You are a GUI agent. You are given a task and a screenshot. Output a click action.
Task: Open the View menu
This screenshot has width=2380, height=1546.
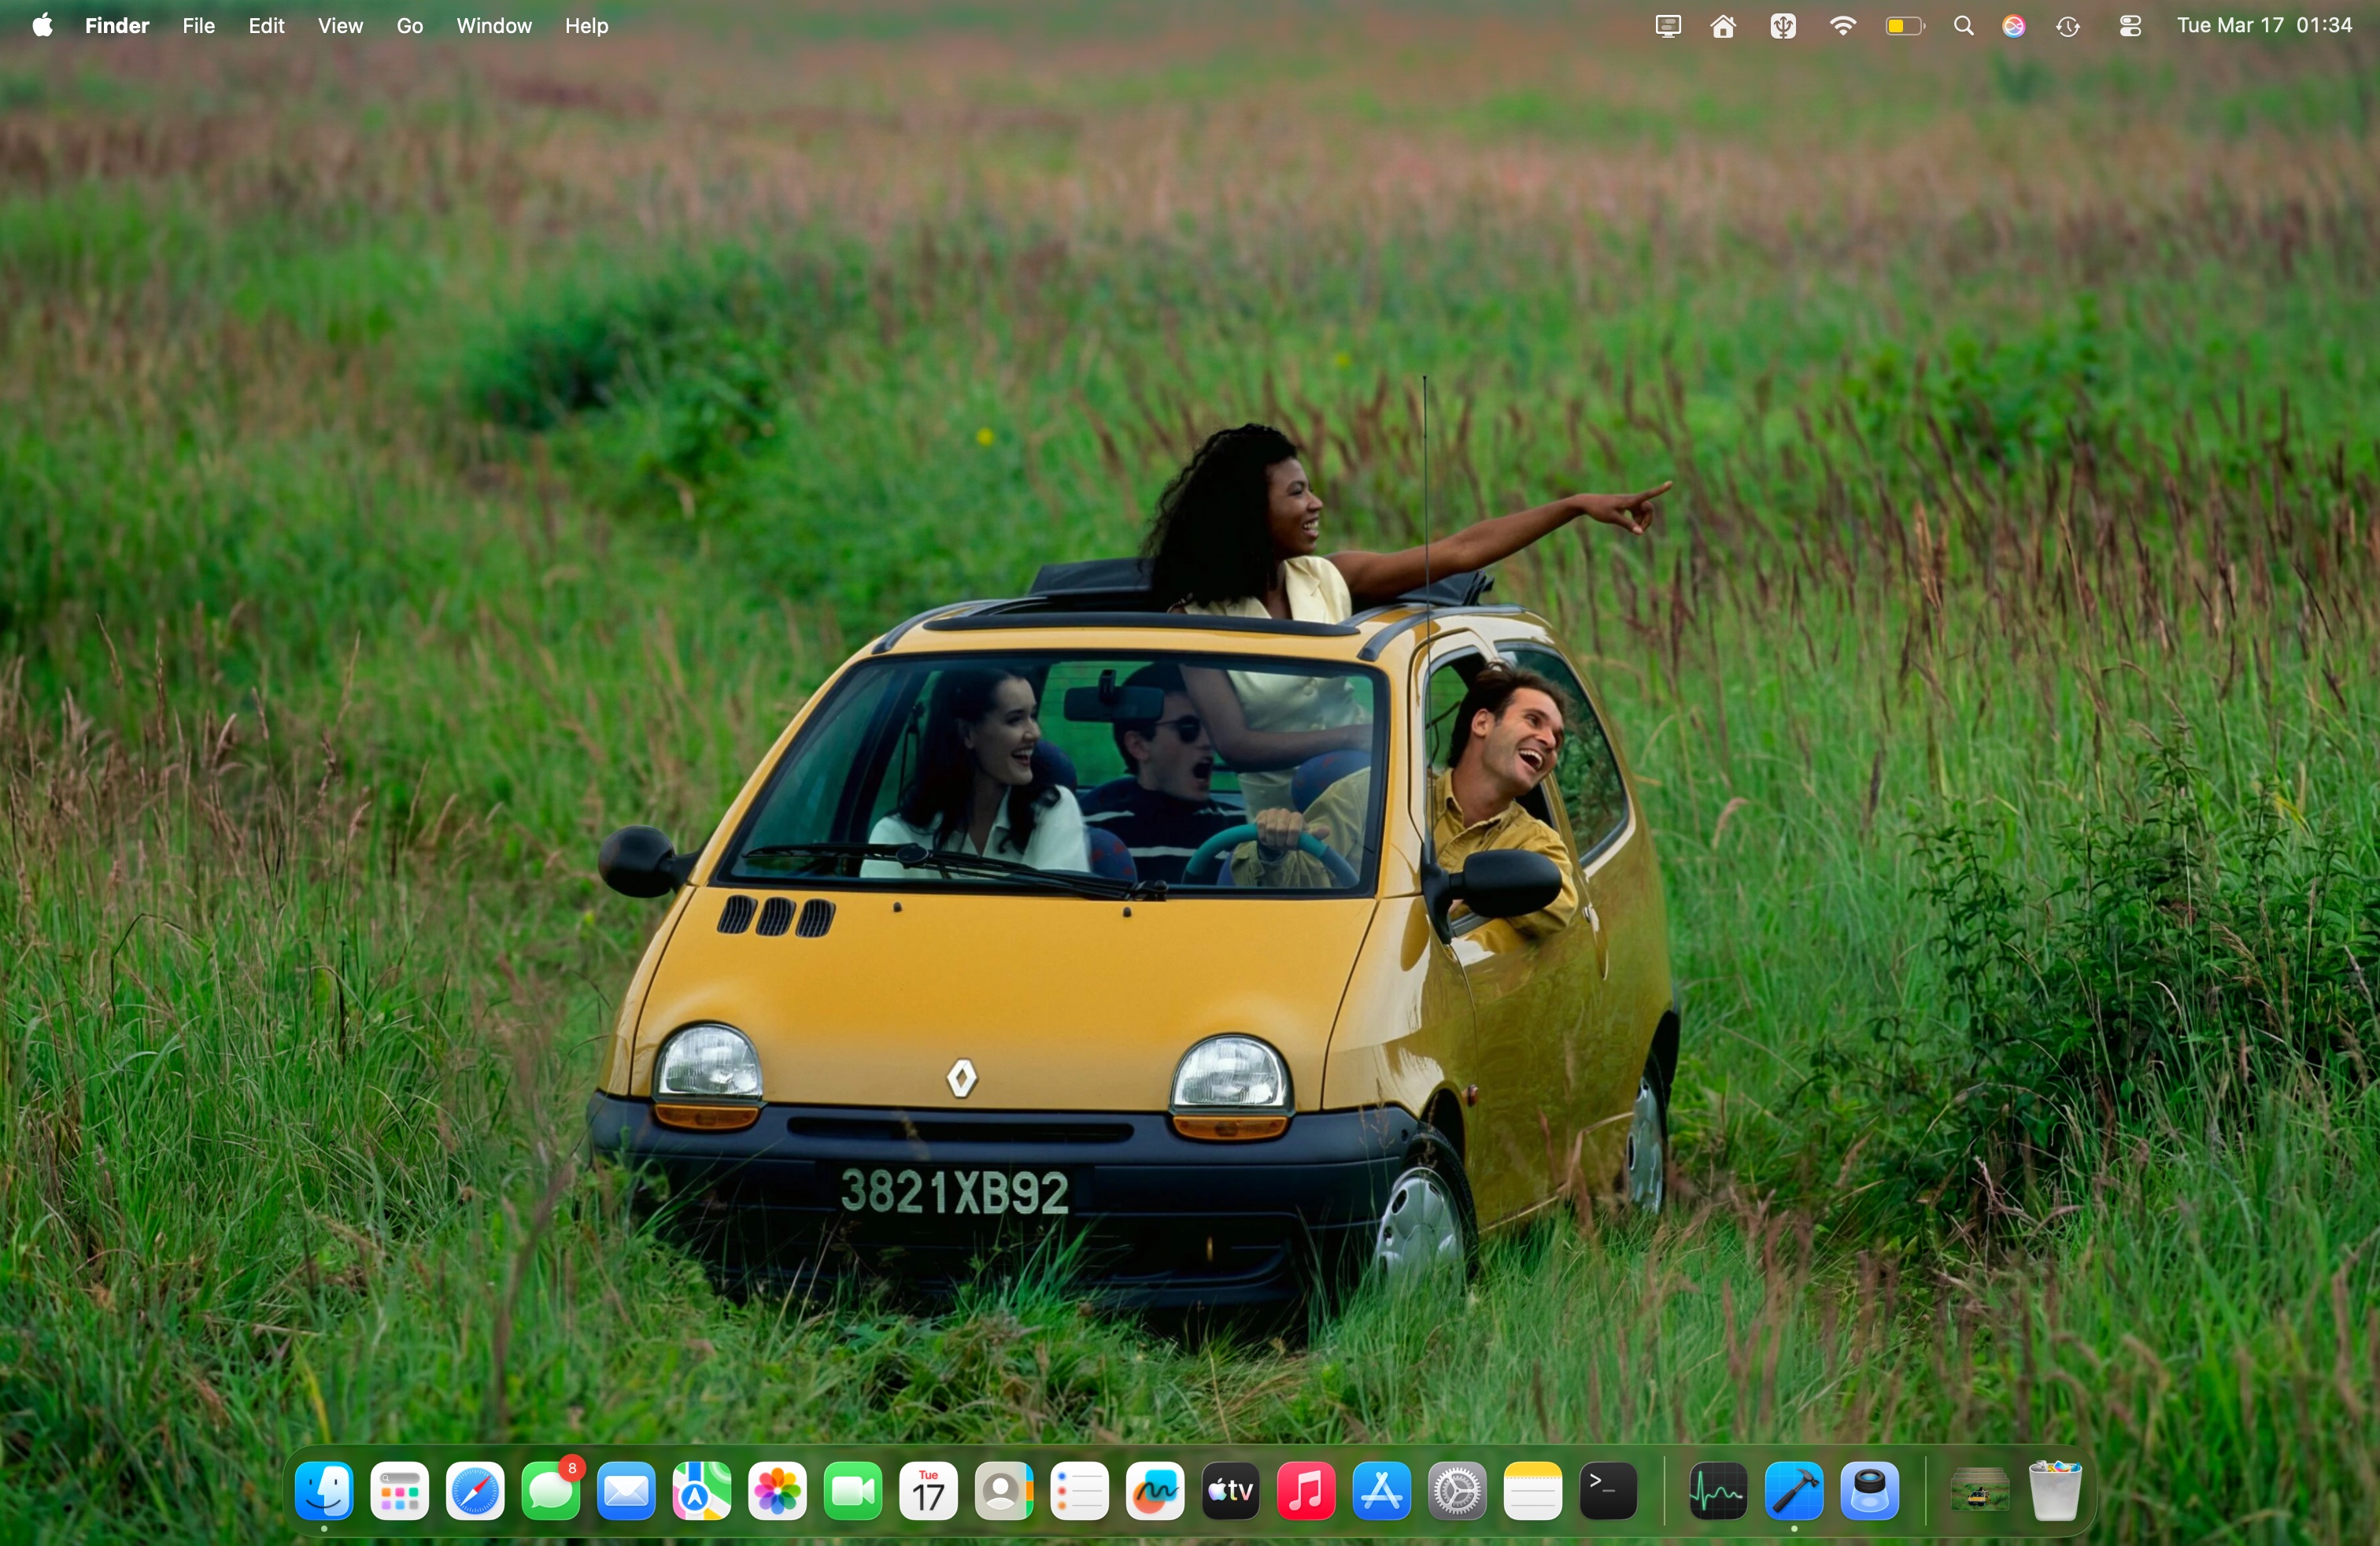click(340, 27)
